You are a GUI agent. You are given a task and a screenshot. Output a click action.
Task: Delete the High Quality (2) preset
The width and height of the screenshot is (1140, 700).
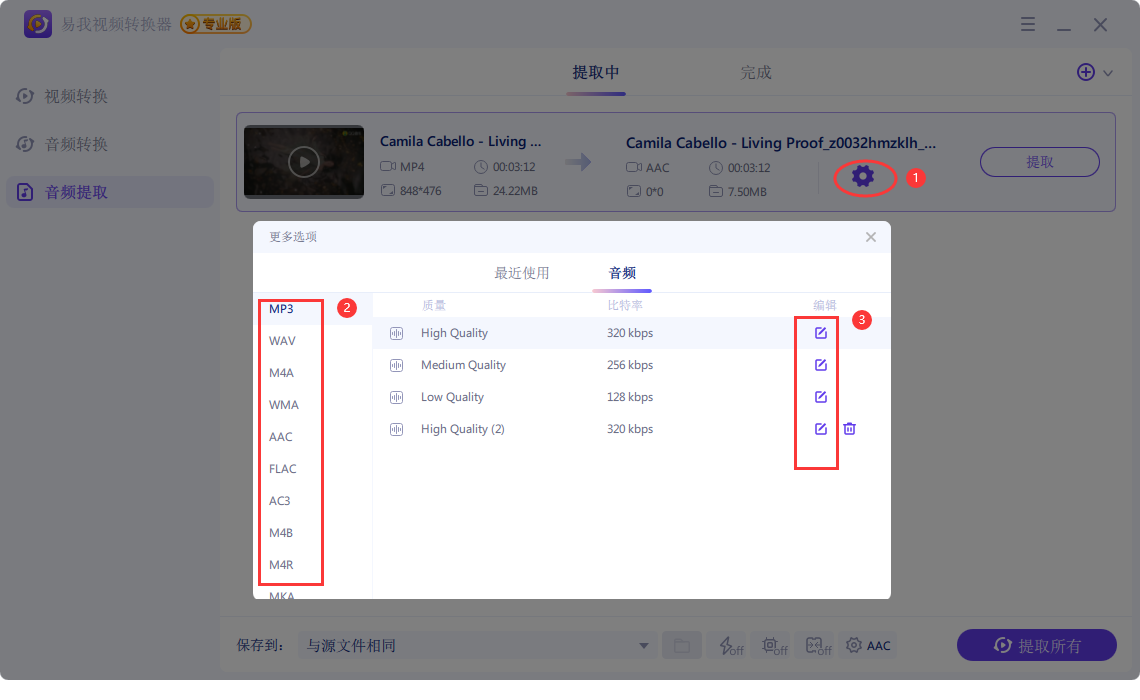[x=849, y=429]
